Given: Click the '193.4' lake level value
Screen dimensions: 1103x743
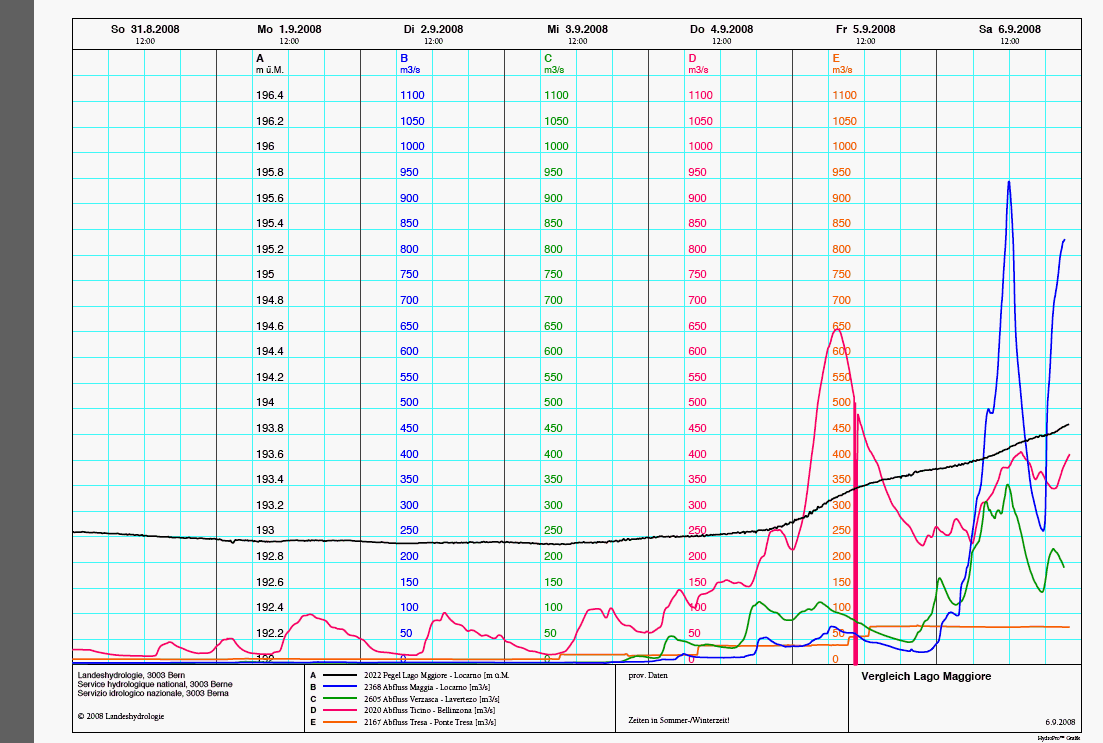Looking at the screenshot, I should [270, 479].
